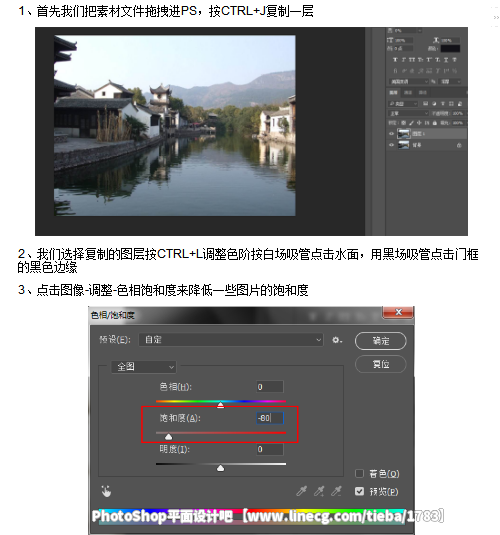Open the layer blend mode dropdown 正常
Viewport: 500px width, 535px height.
coord(409,113)
